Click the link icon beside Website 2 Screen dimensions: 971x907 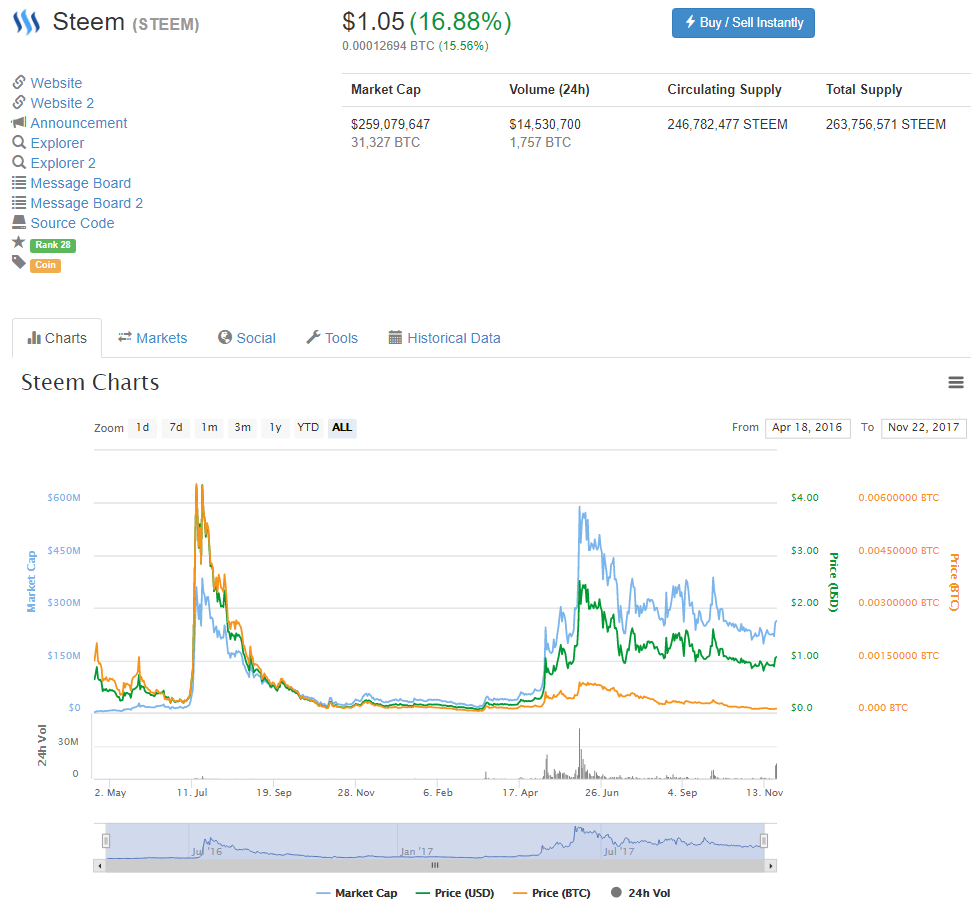click(x=19, y=102)
